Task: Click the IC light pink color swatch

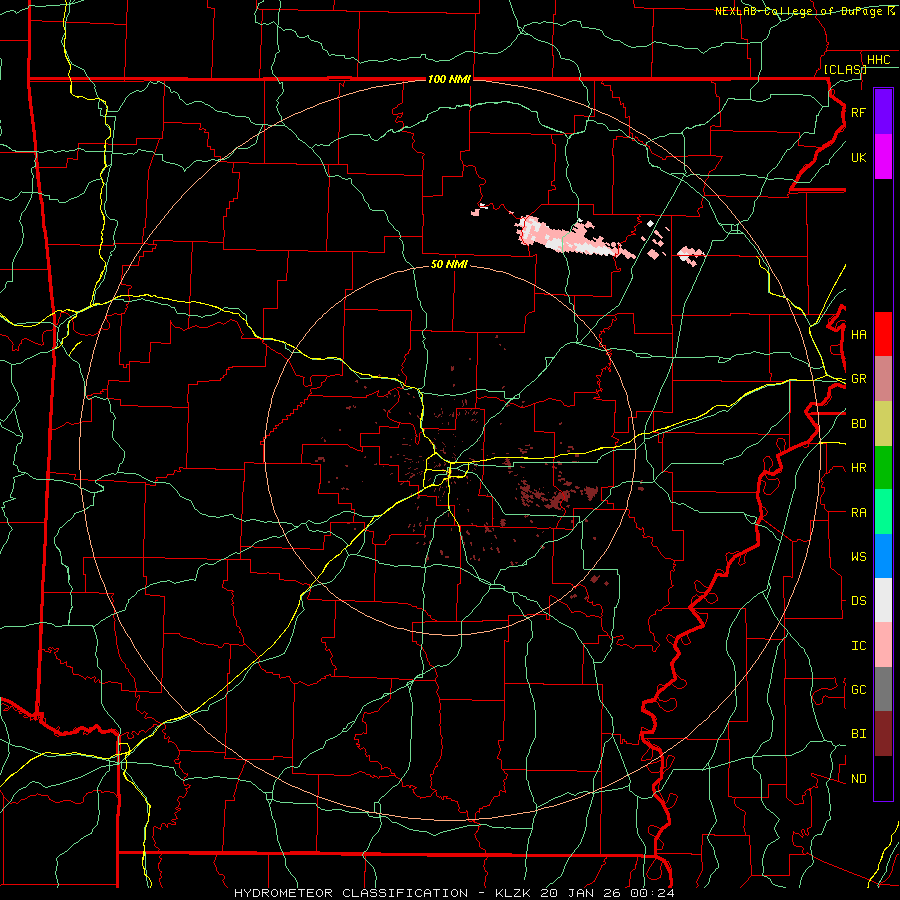Action: point(883,645)
